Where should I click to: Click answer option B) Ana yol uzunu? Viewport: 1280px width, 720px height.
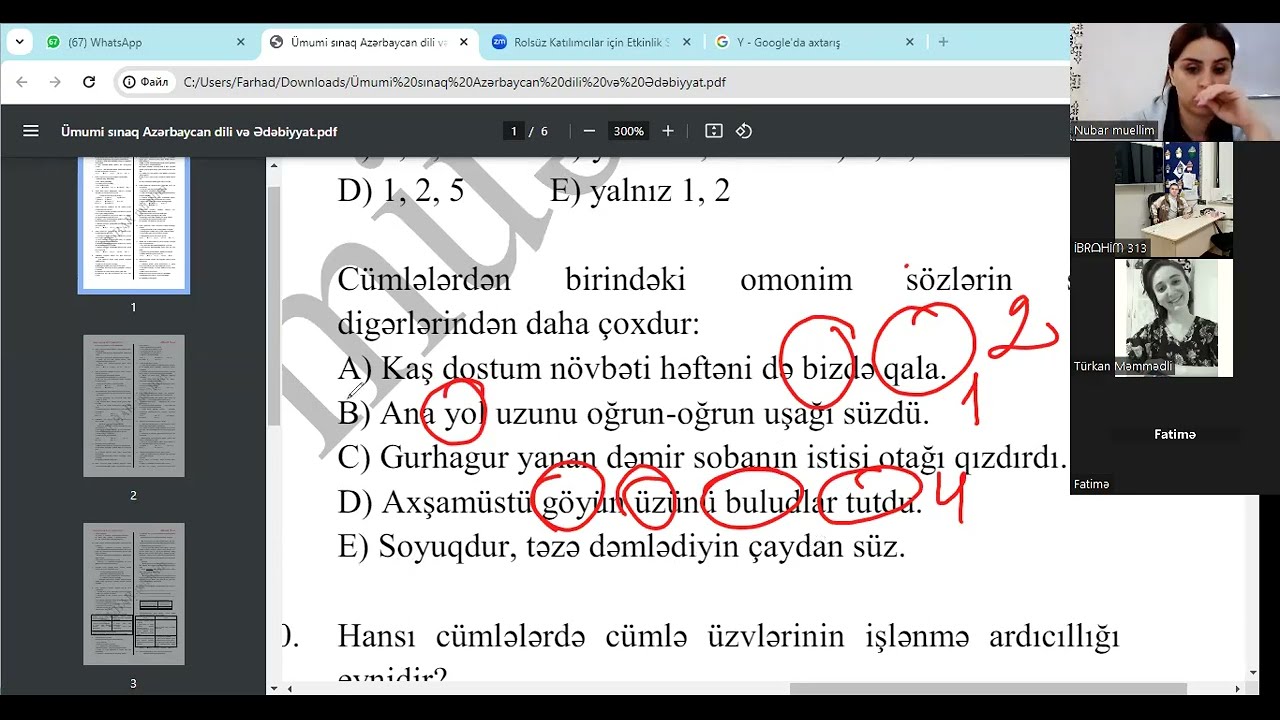pyautogui.click(x=634, y=413)
